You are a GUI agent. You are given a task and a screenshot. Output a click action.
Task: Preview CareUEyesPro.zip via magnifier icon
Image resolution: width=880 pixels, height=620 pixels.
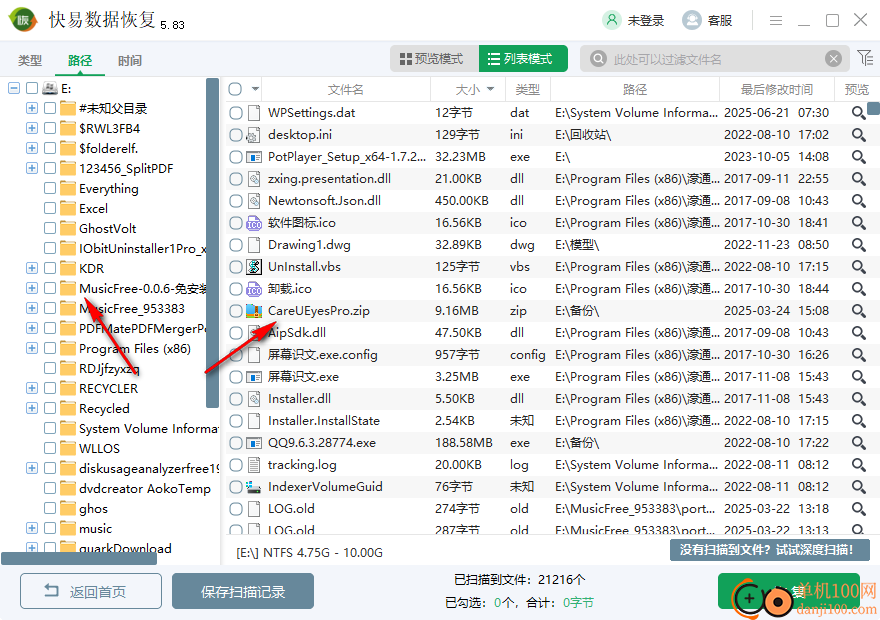[x=858, y=311]
